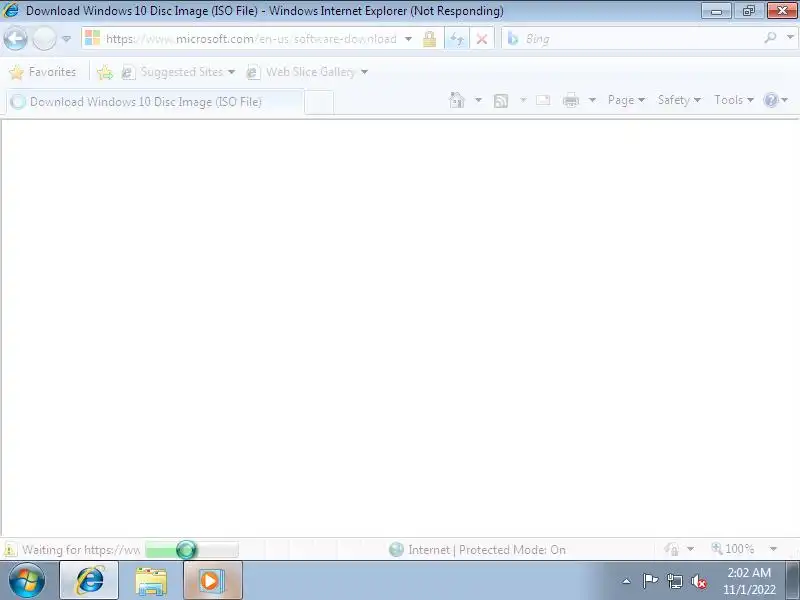Click the network connection tray icon
This screenshot has height=600, width=800.
tap(674, 581)
